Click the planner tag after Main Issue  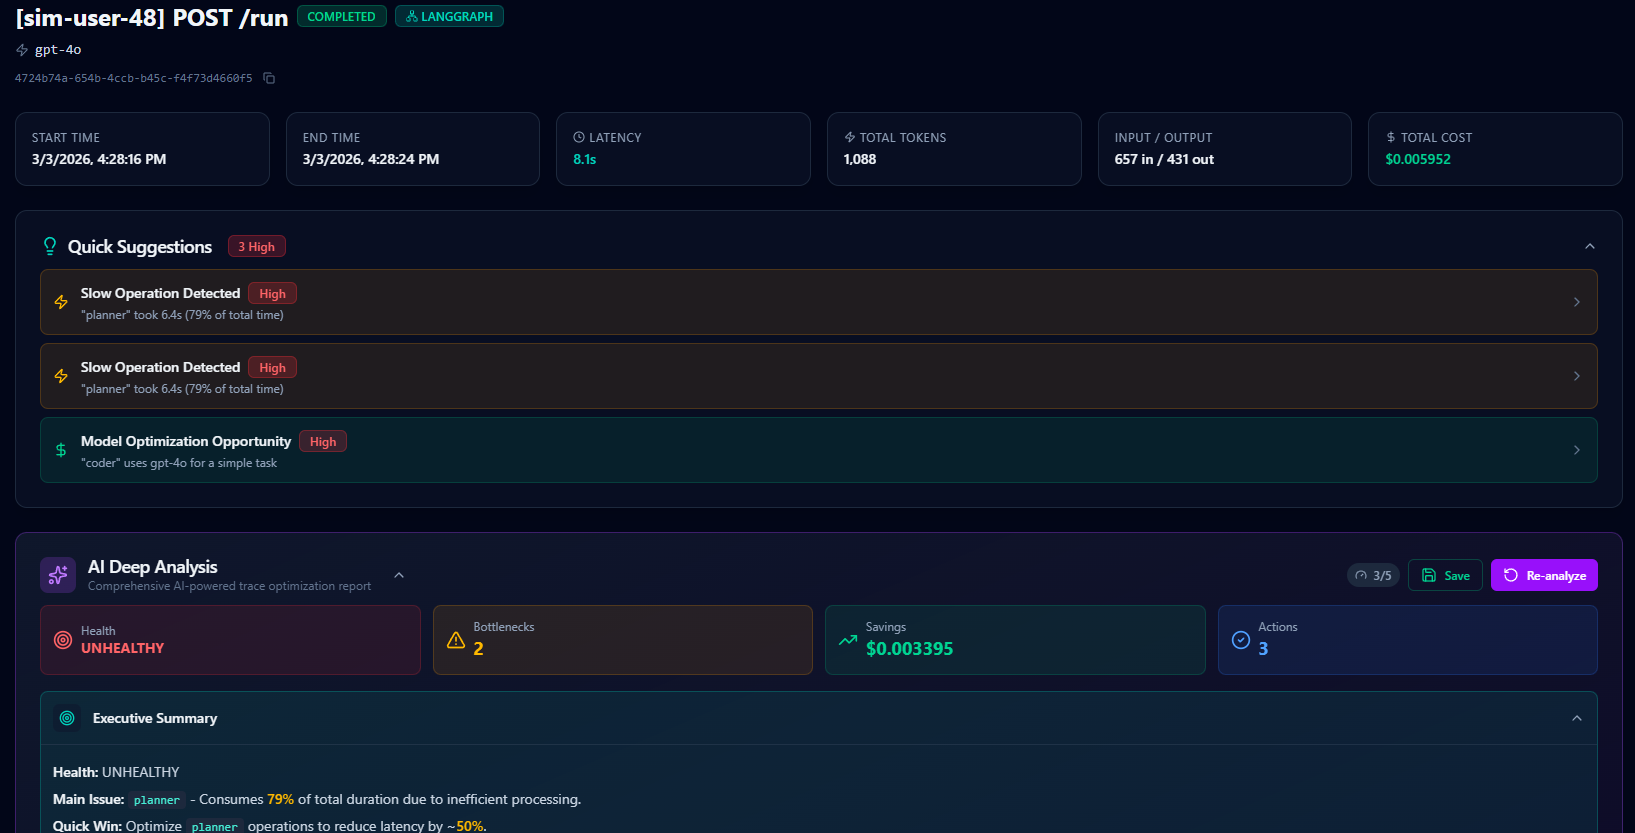tap(157, 800)
